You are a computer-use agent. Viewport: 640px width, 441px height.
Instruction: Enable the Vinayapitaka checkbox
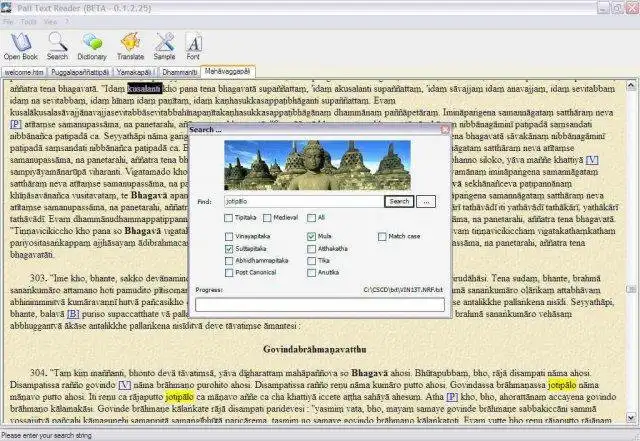point(229,236)
